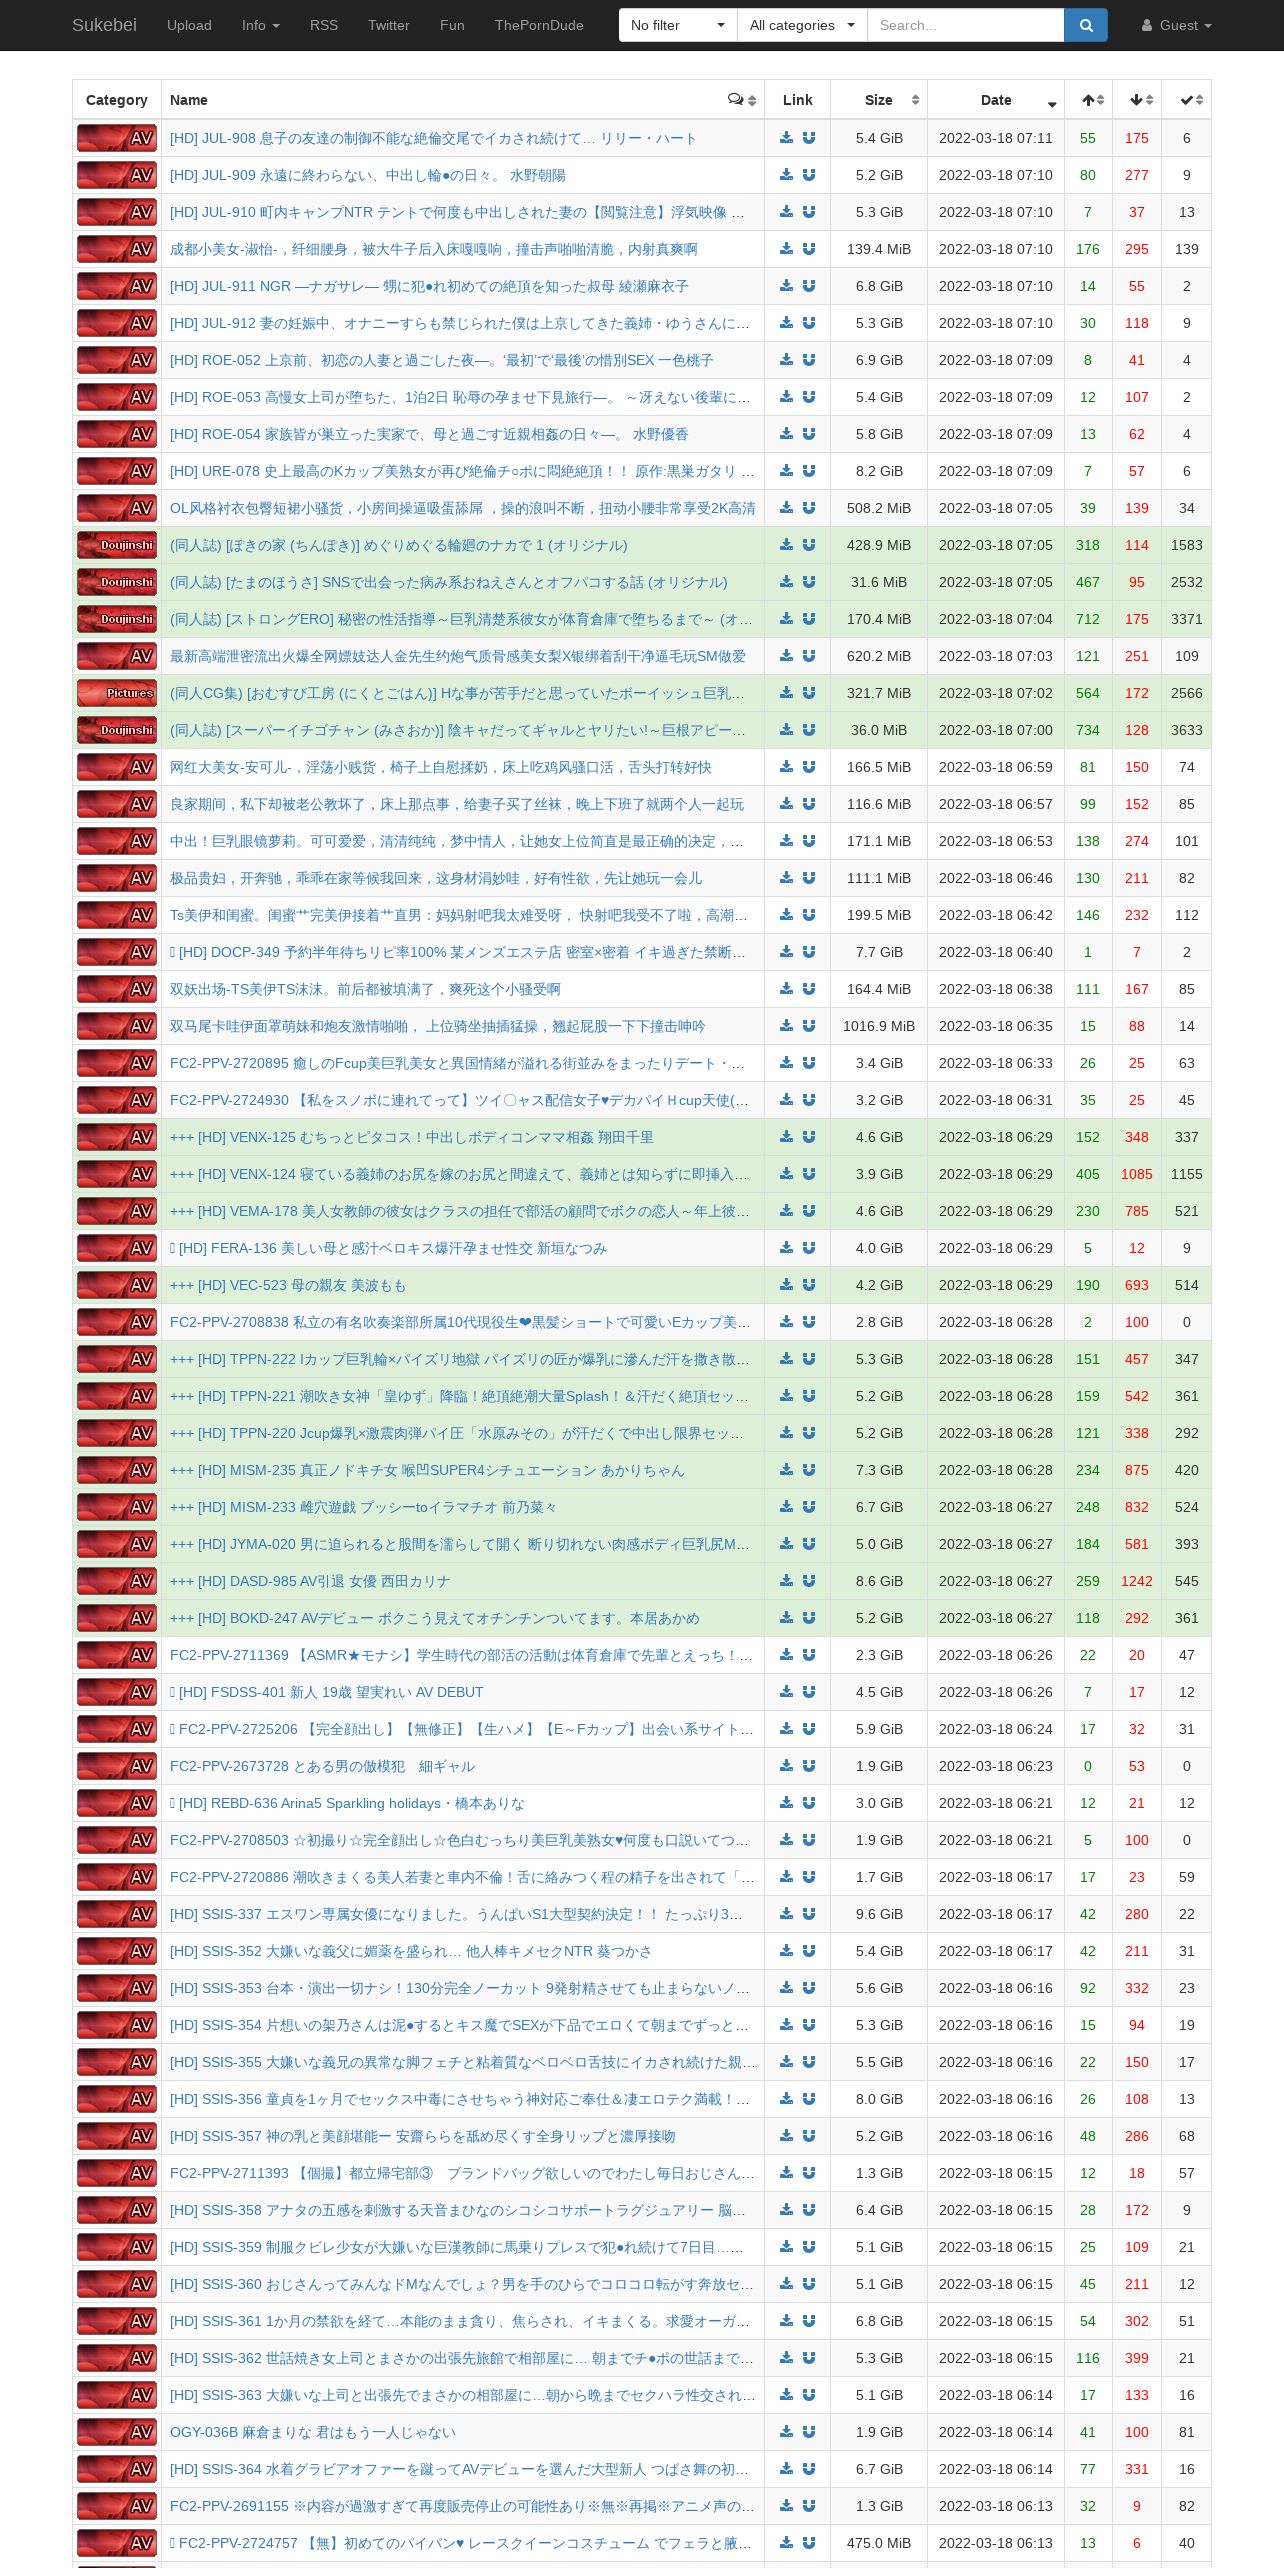The image size is (1284, 2568).
Task: Open Twitter link in navbar
Action: click(x=389, y=25)
